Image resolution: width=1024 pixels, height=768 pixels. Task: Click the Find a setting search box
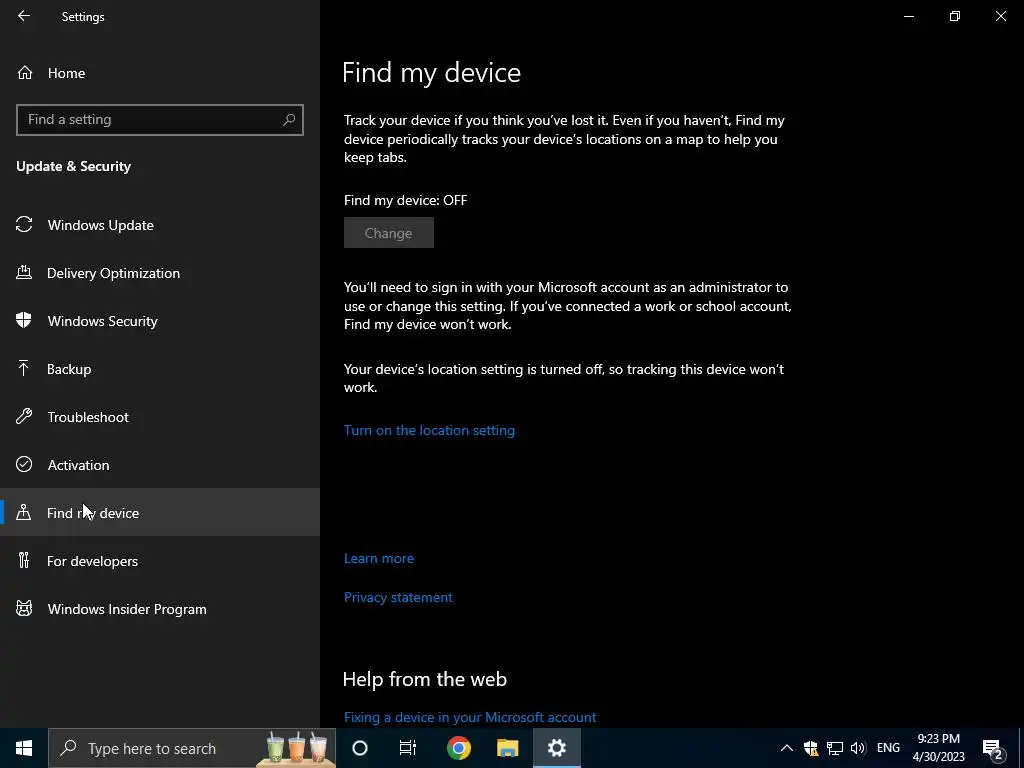click(159, 120)
